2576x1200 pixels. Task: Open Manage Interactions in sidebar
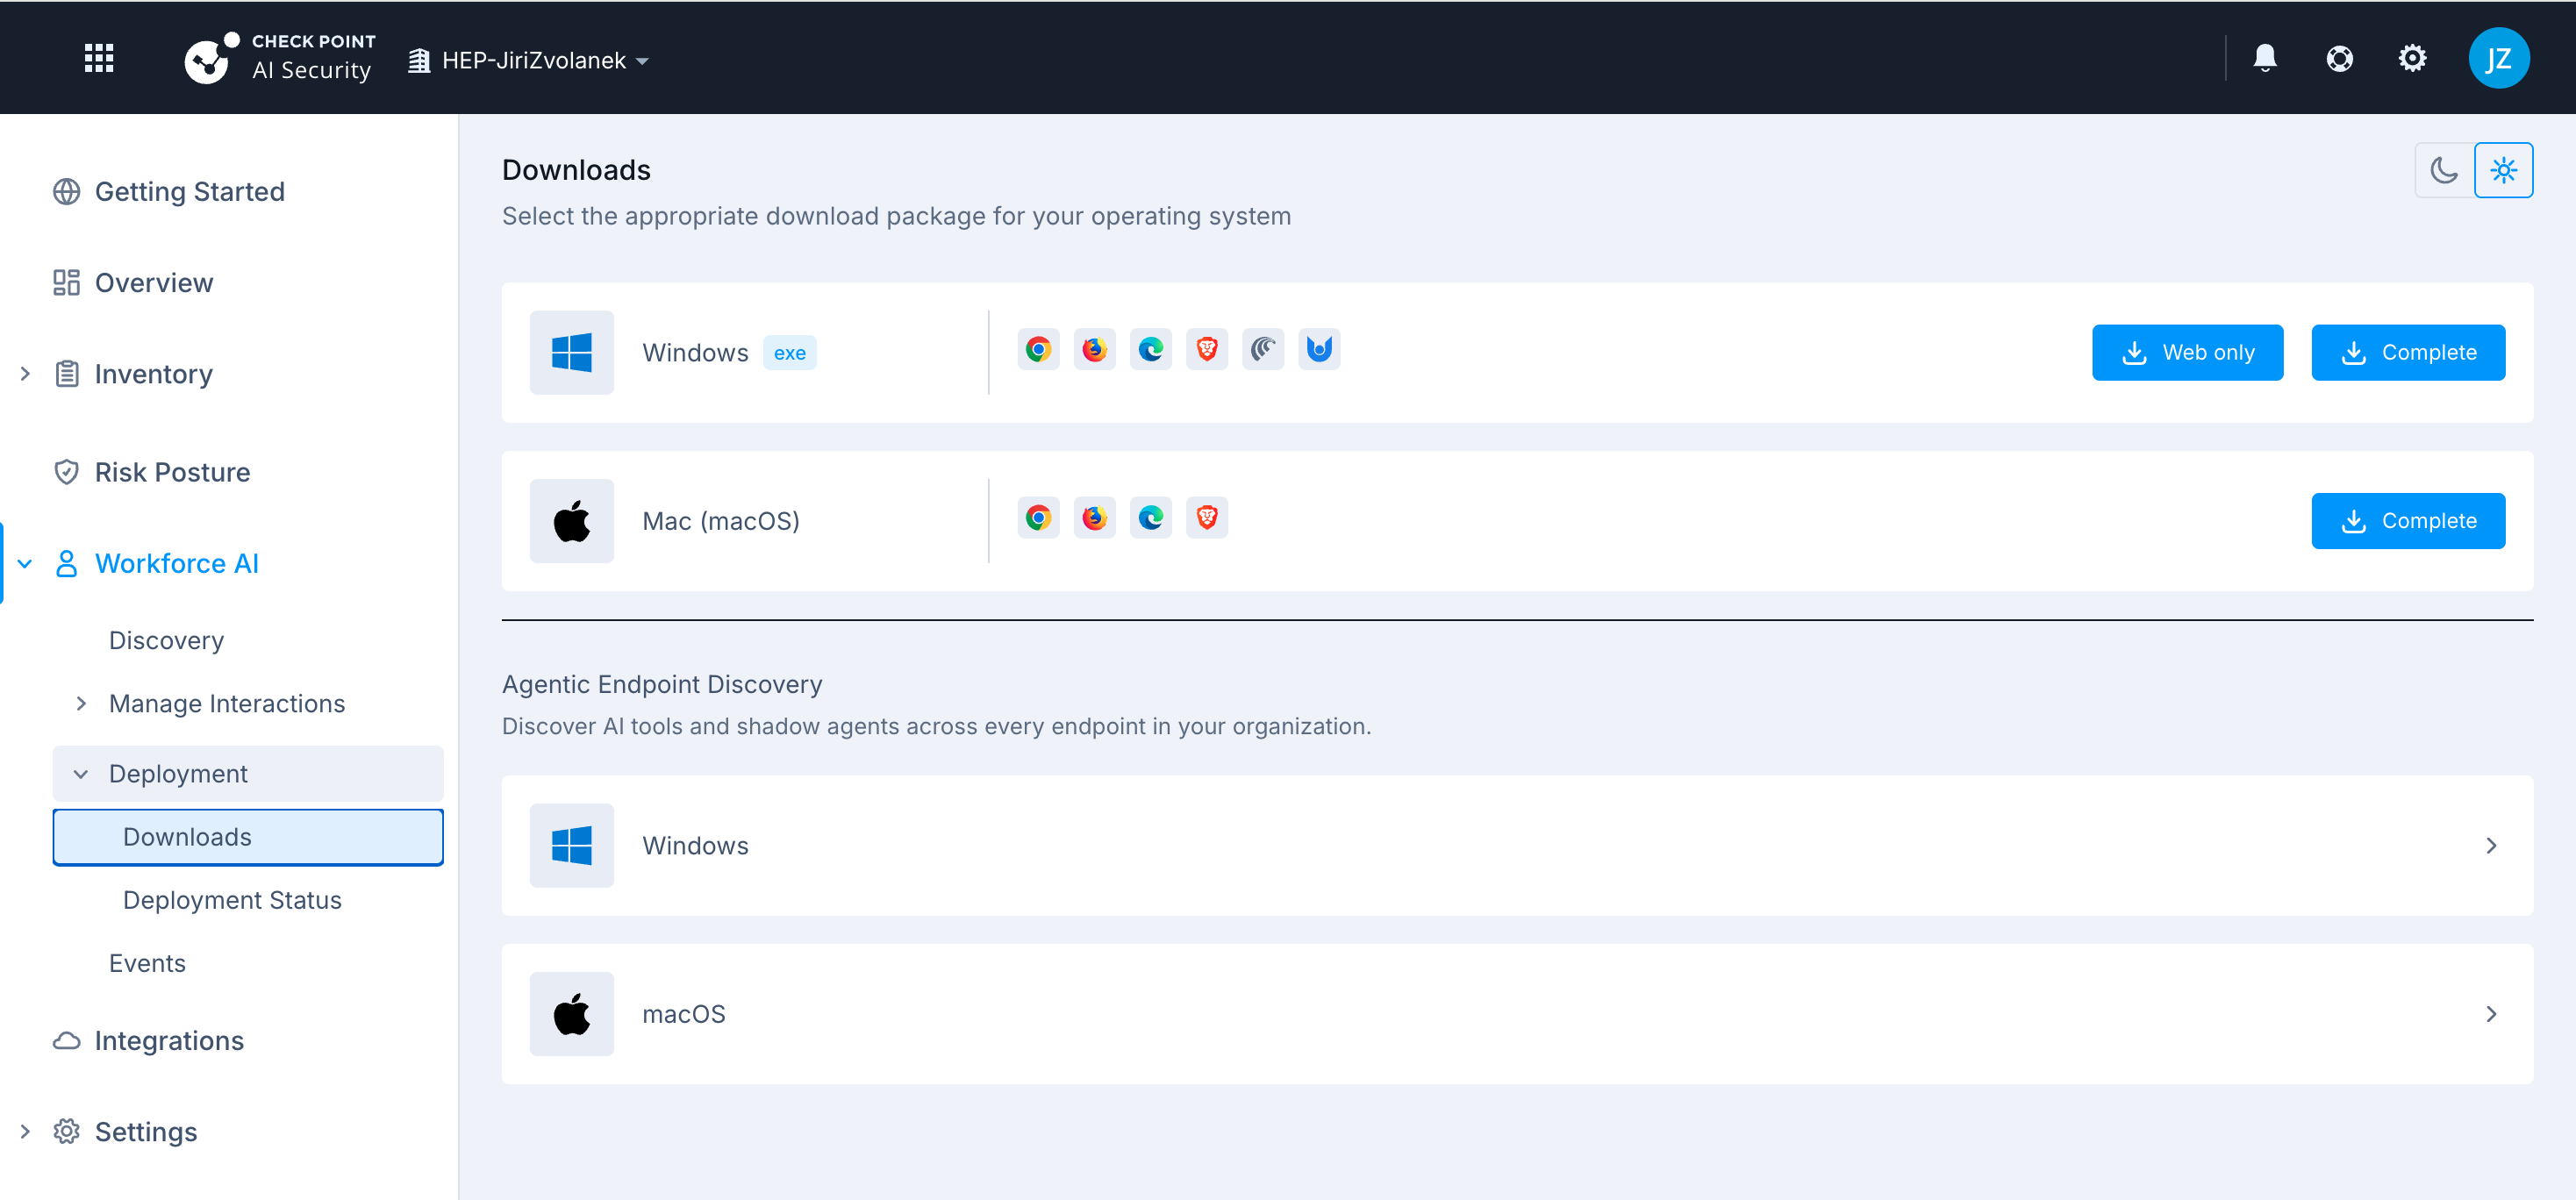click(x=227, y=704)
